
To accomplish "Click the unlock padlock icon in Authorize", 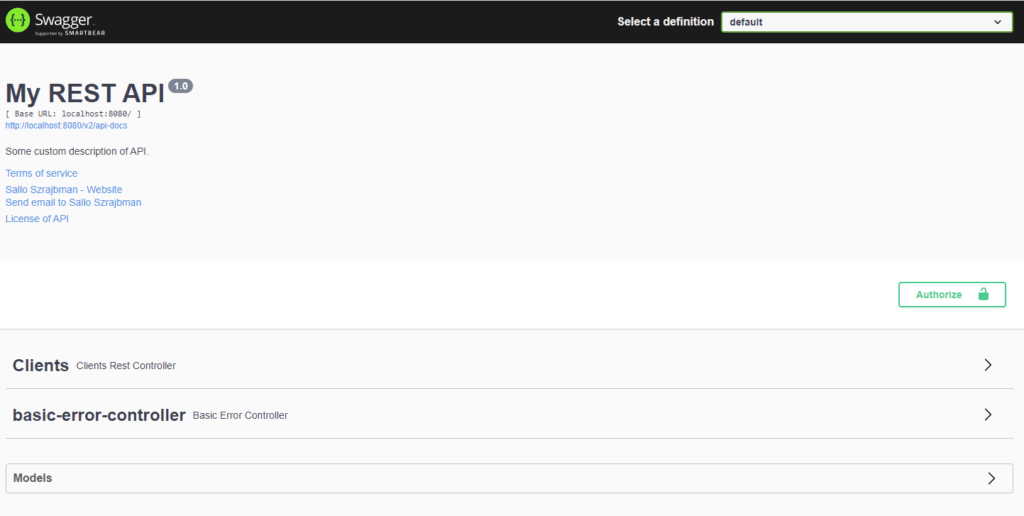I will click(983, 295).
